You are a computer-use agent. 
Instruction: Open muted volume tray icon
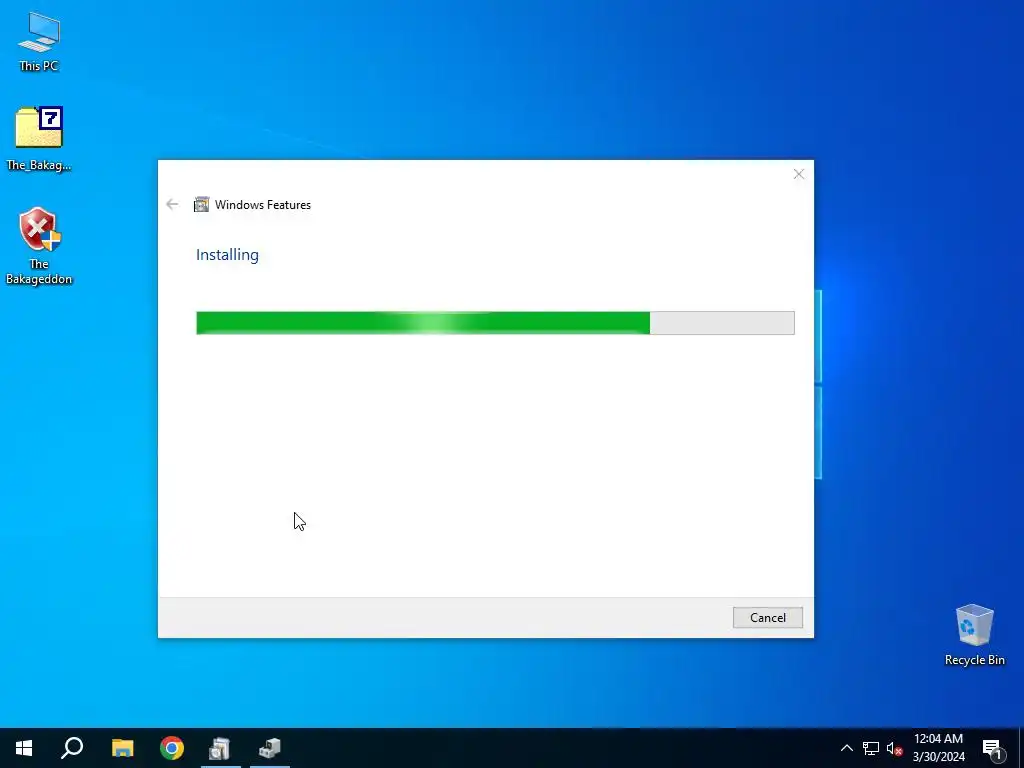895,748
